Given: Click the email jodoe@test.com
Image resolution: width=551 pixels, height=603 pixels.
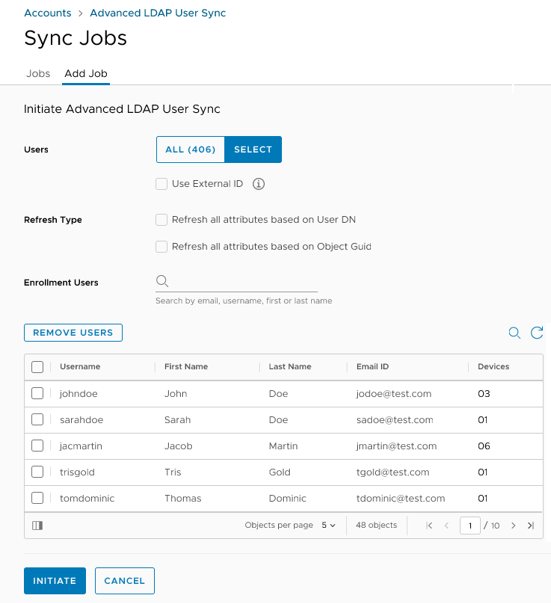Looking at the screenshot, I should (x=394, y=394).
